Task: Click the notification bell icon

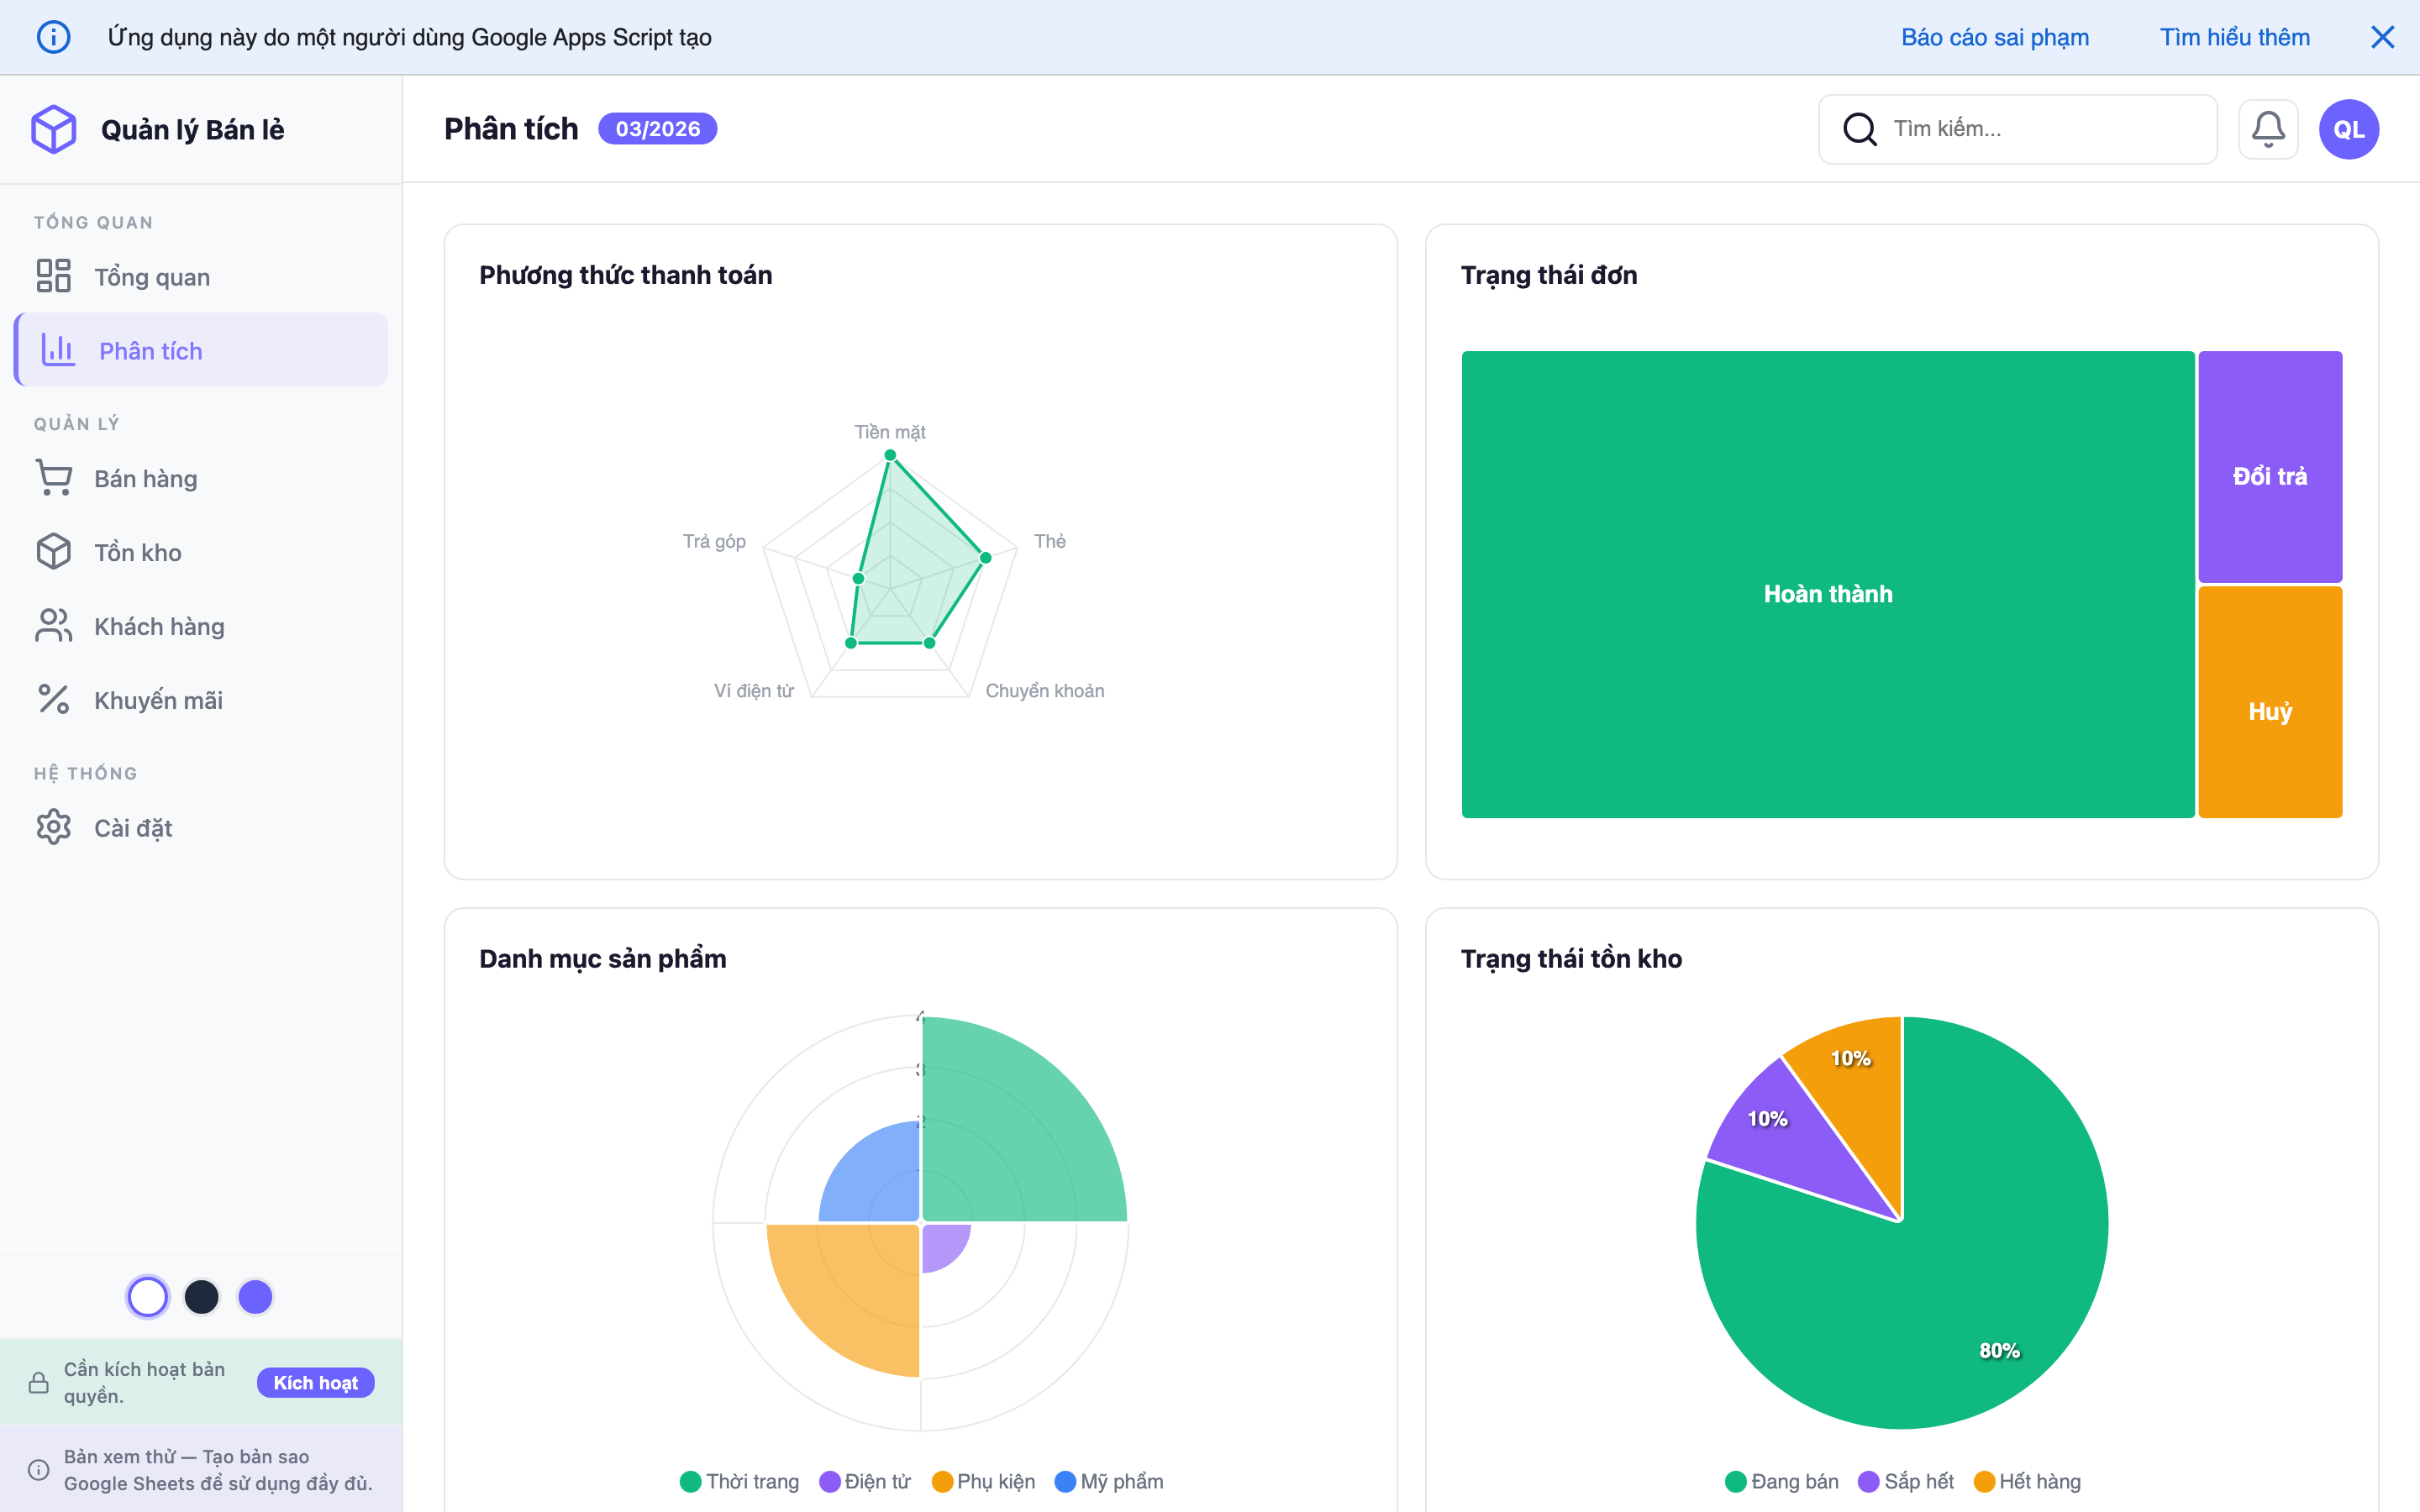Action: (x=2267, y=129)
